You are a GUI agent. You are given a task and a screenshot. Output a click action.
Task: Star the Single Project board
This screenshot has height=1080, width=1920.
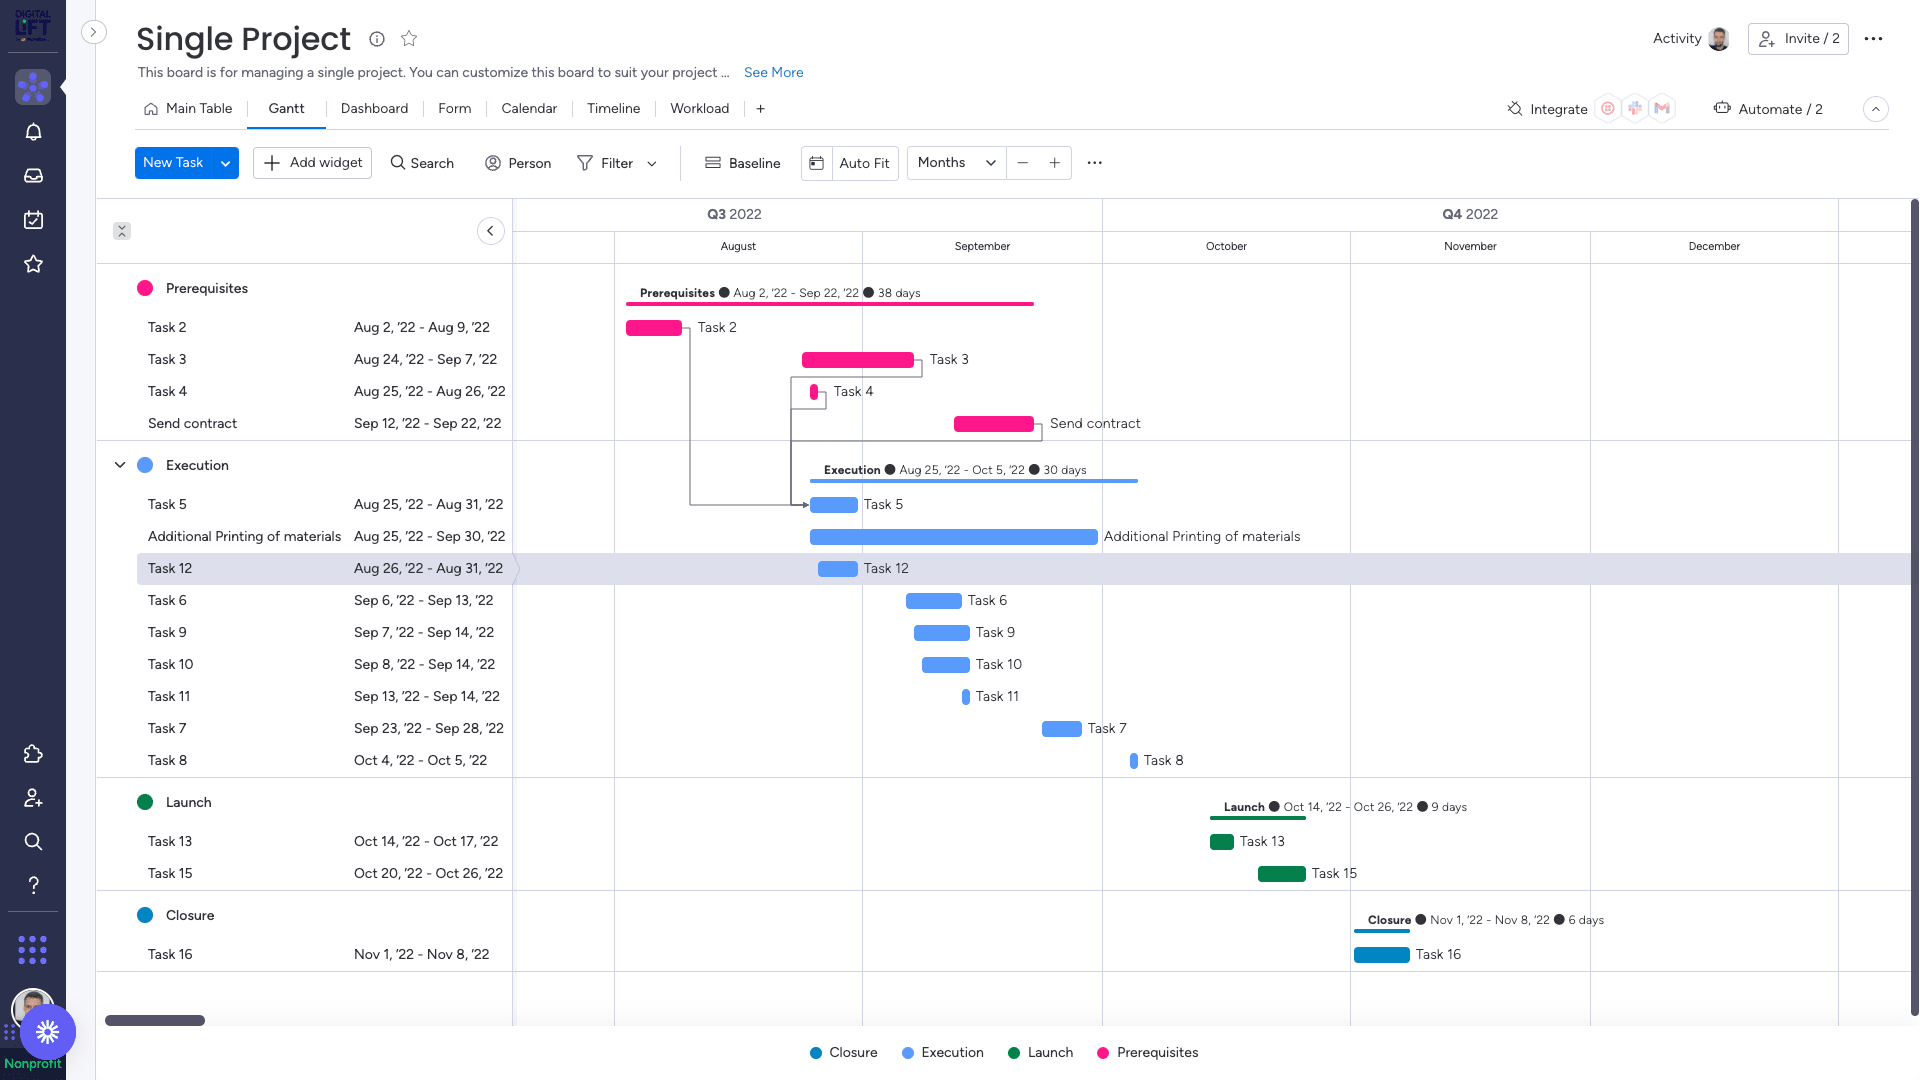coord(409,38)
